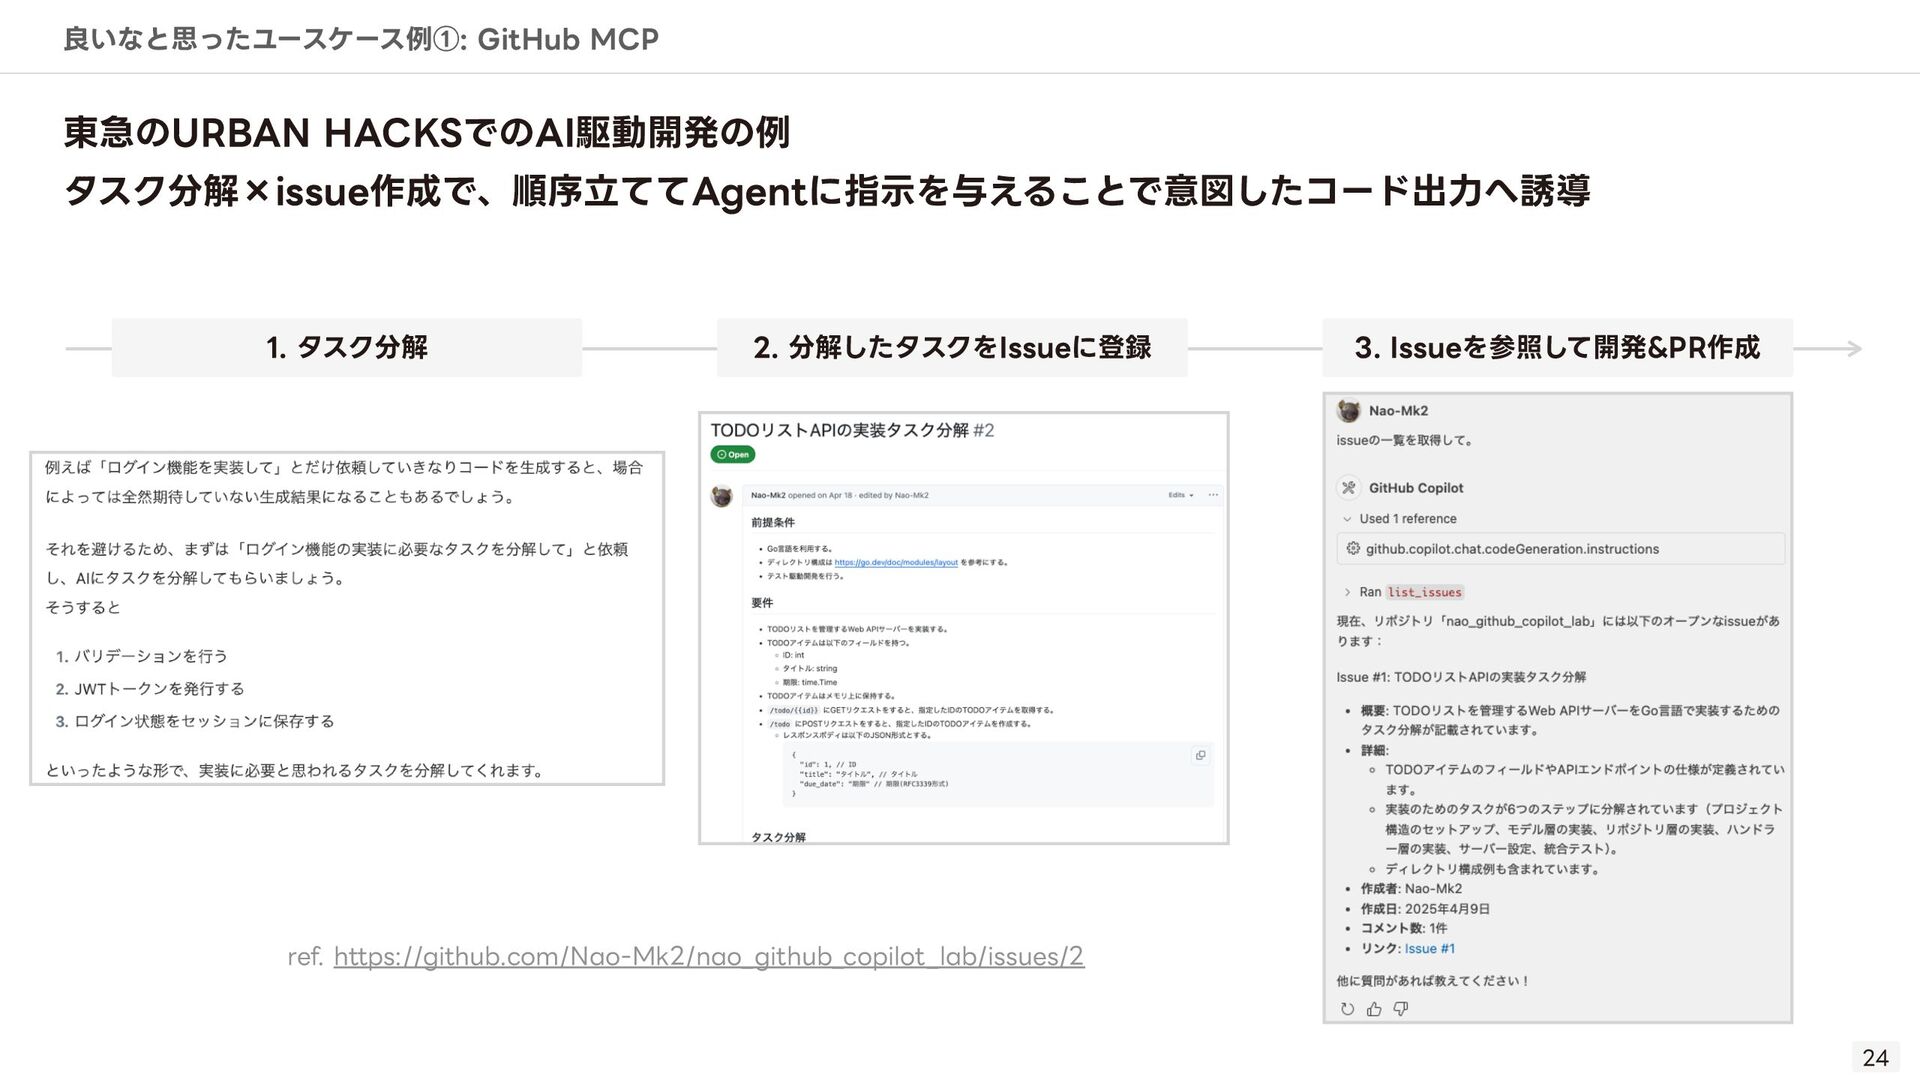This screenshot has height=1080, width=1920.
Task: Open the nao_github_copilot_lab issues/2 reference URL
Action: (x=708, y=957)
